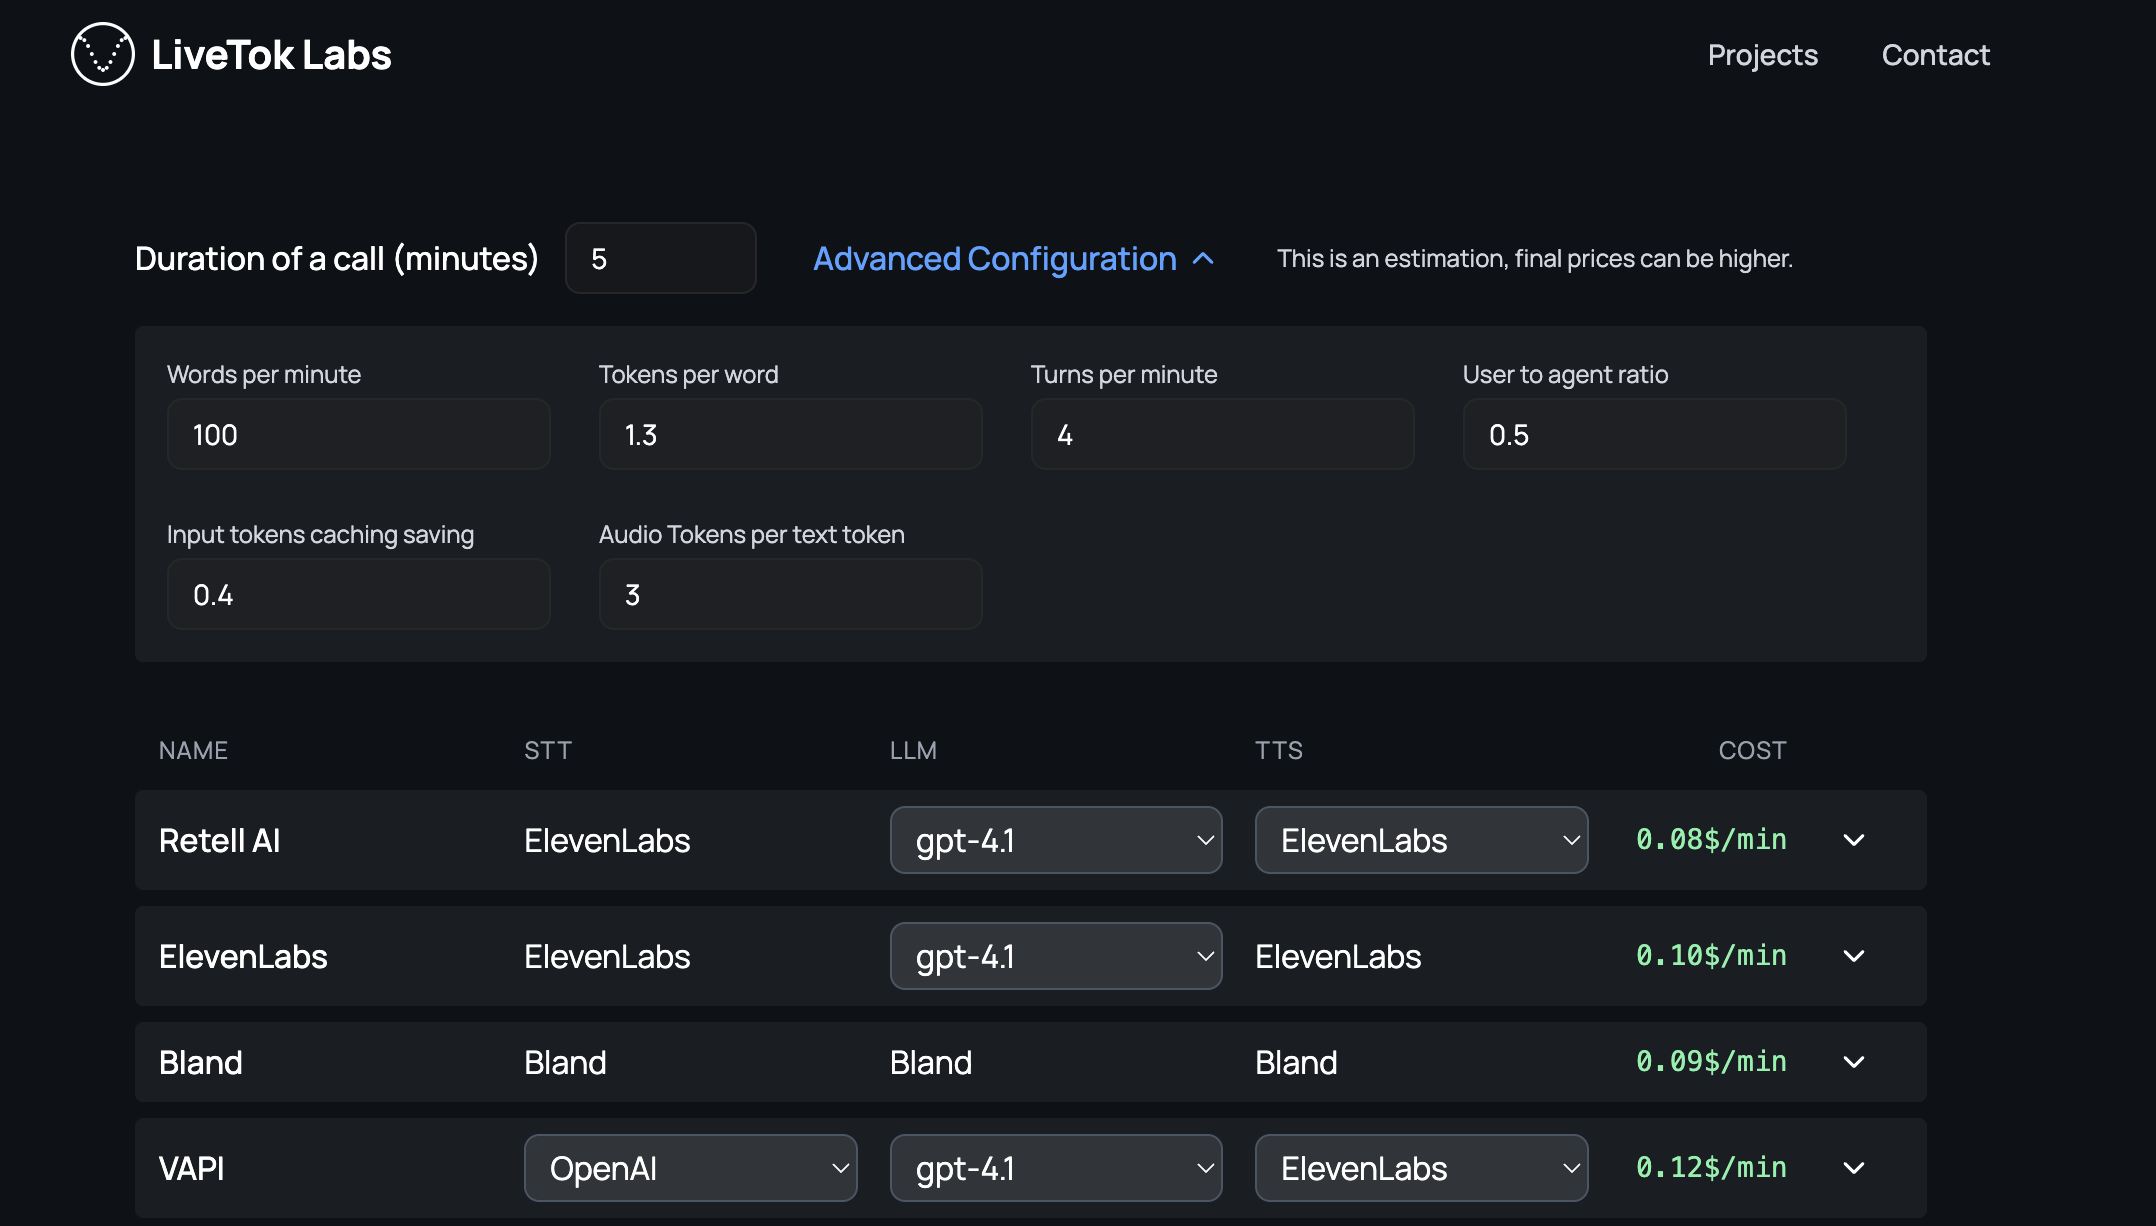
Task: Expand the VAPI row details chevron
Action: [1854, 1168]
